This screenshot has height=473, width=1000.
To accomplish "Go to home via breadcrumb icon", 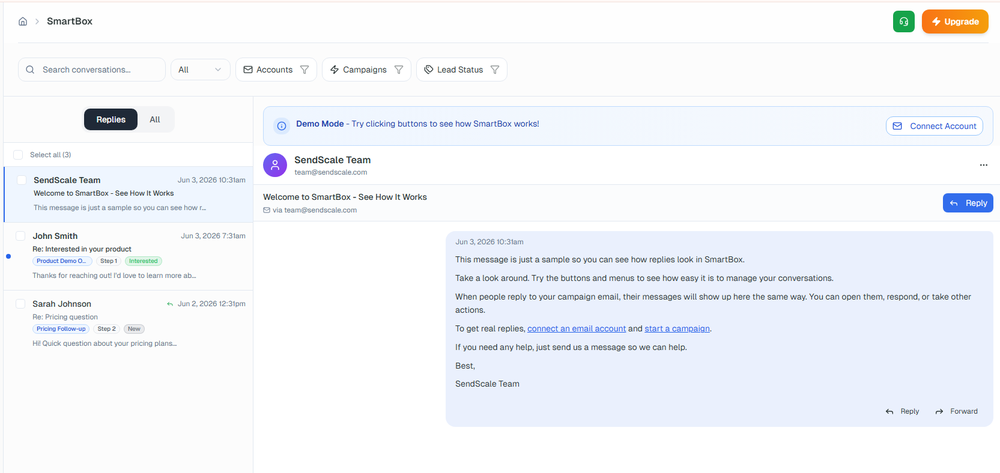I will point(23,22).
